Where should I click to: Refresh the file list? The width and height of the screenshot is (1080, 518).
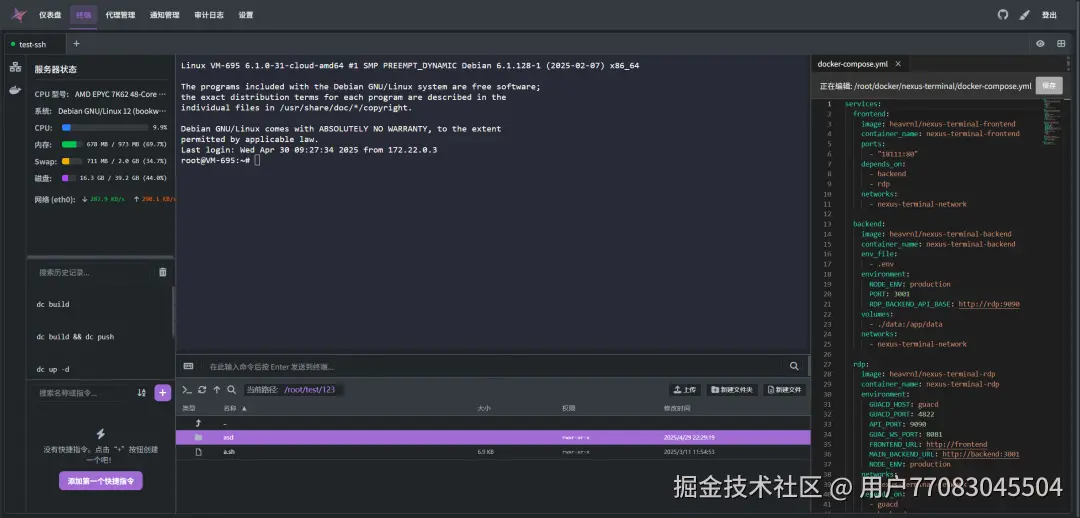click(x=202, y=390)
